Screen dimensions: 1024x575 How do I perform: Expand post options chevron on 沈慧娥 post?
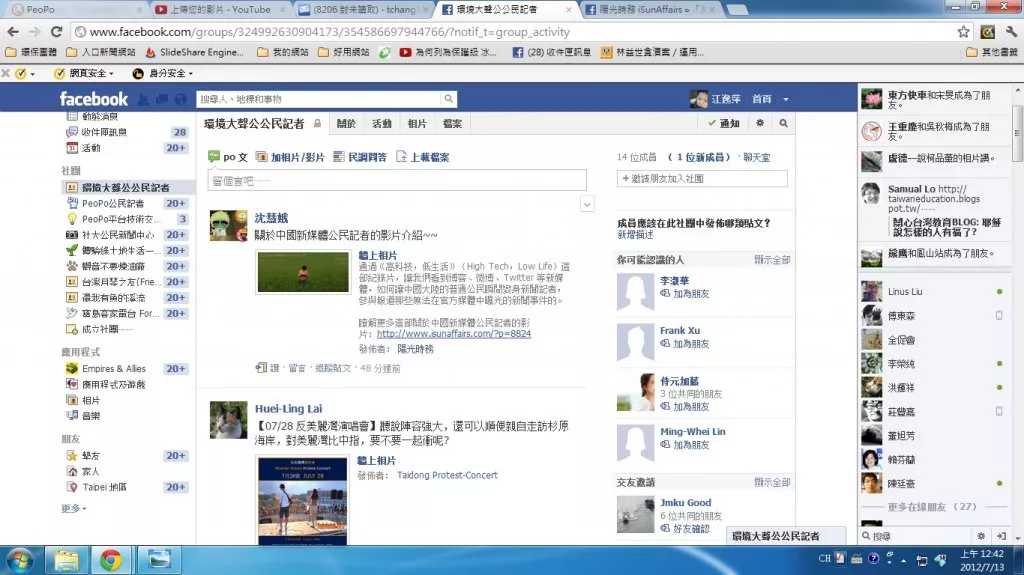click(x=586, y=205)
